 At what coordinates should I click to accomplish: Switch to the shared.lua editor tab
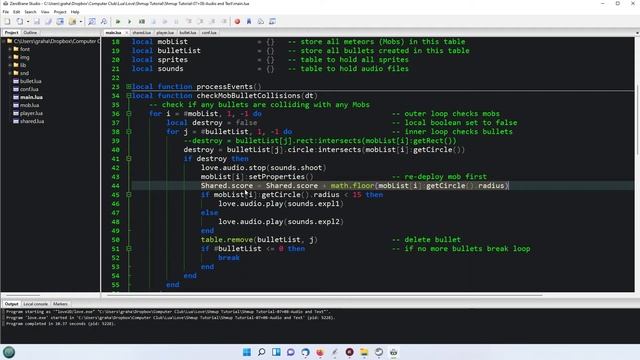[142, 33]
